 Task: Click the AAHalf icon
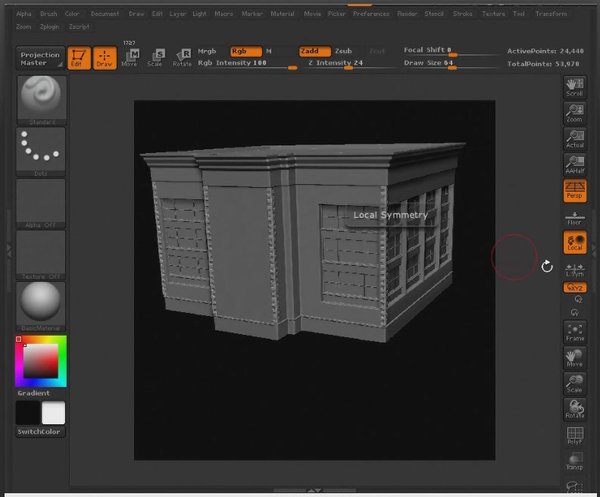[575, 165]
